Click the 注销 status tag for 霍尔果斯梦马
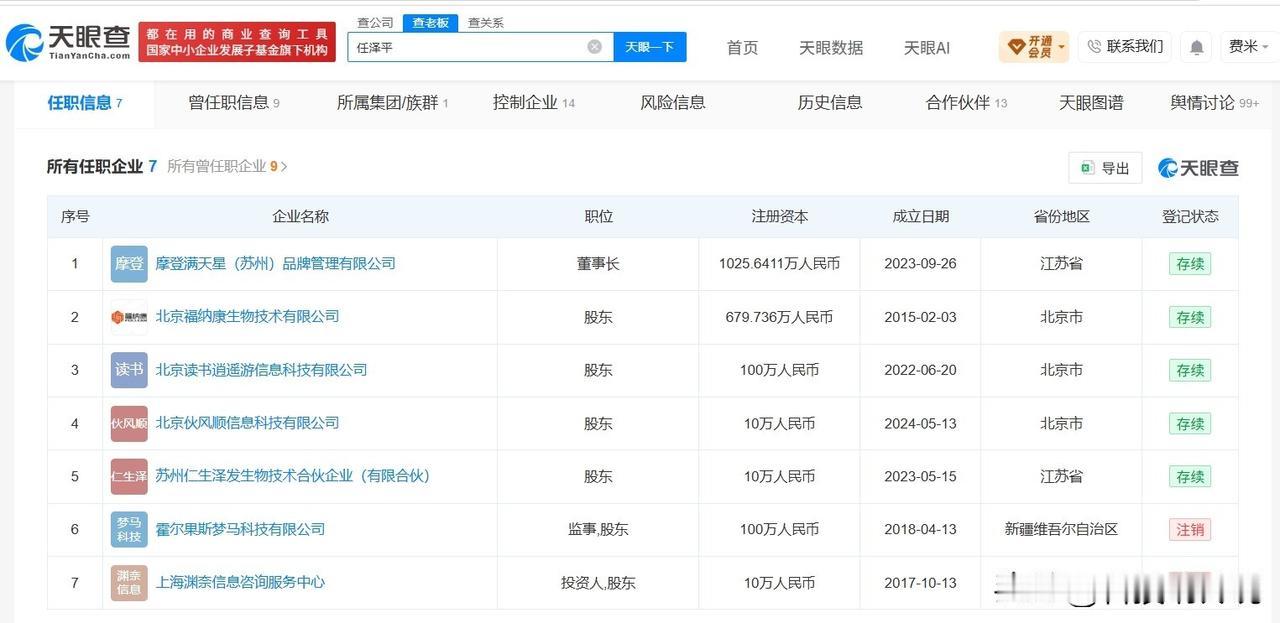Screen dimensions: 1280x623 [1190, 529]
